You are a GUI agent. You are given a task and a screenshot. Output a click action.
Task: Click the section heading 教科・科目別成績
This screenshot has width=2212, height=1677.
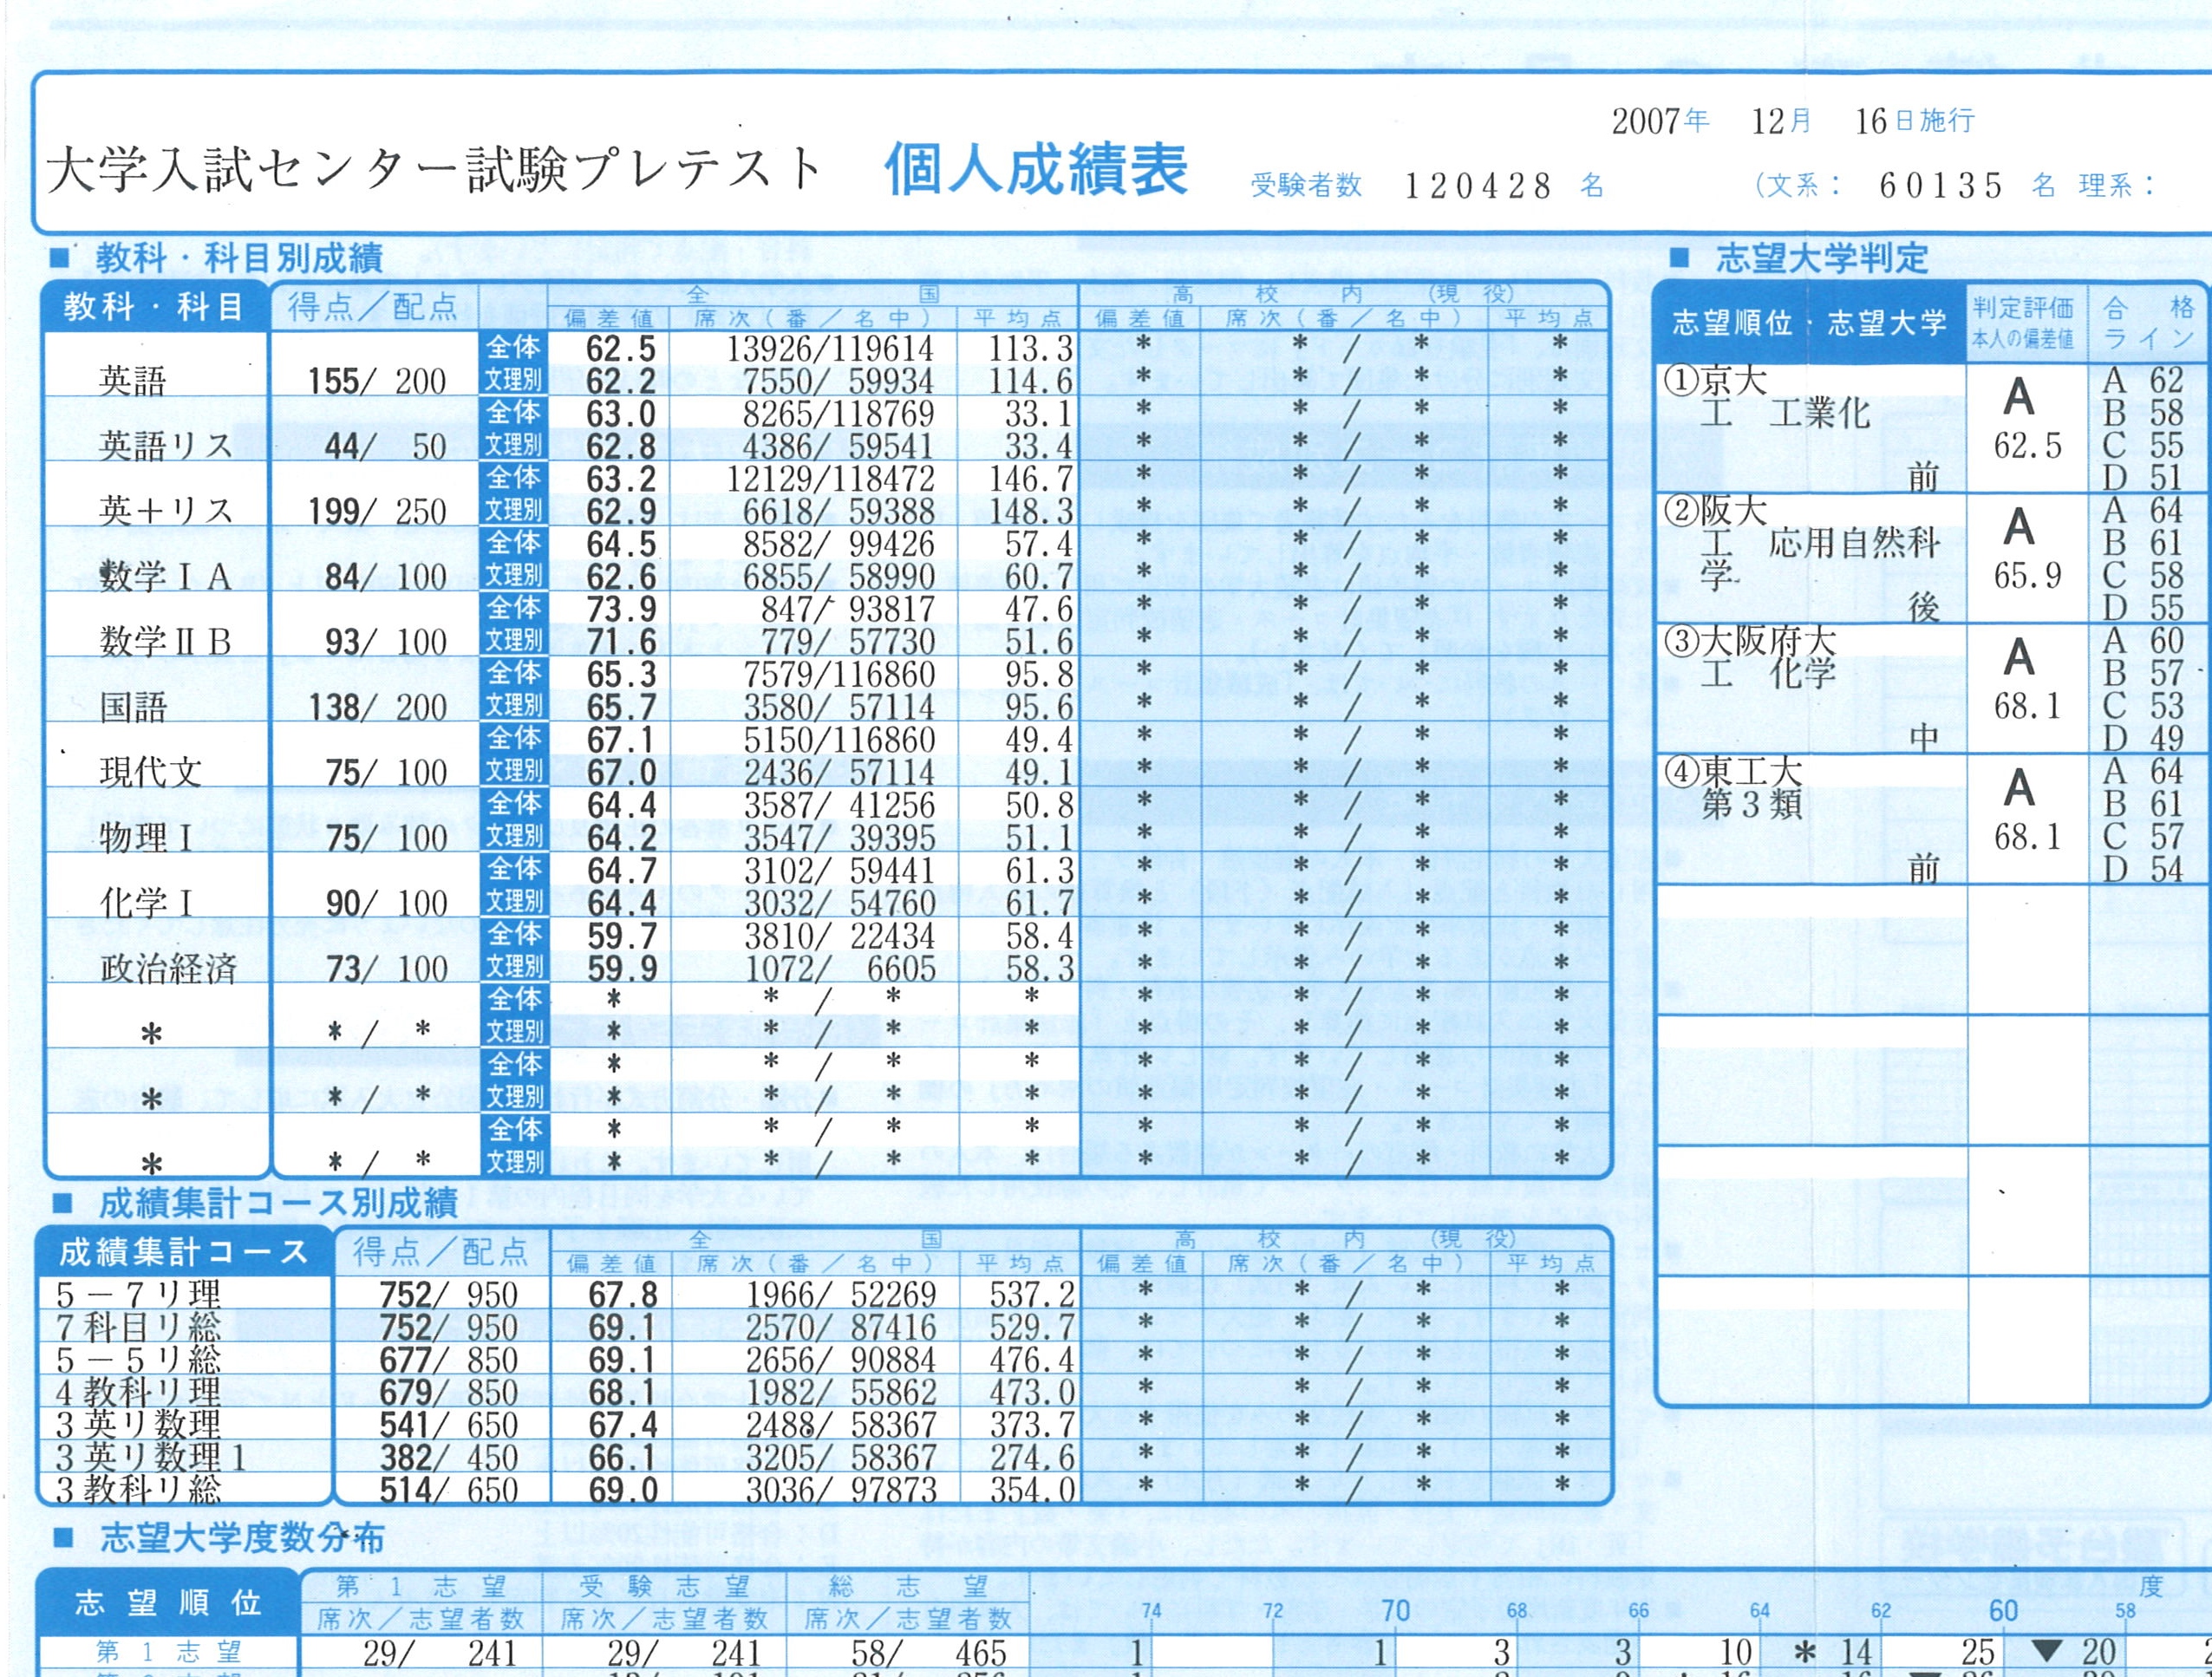239,259
